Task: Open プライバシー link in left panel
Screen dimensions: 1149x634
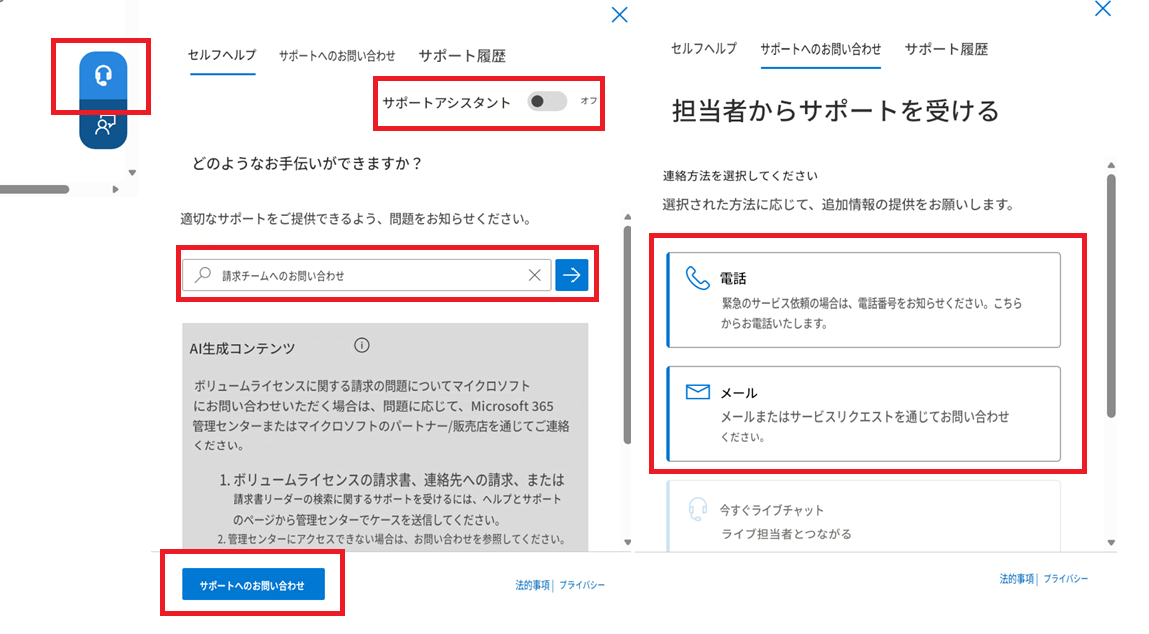Action: (x=583, y=585)
